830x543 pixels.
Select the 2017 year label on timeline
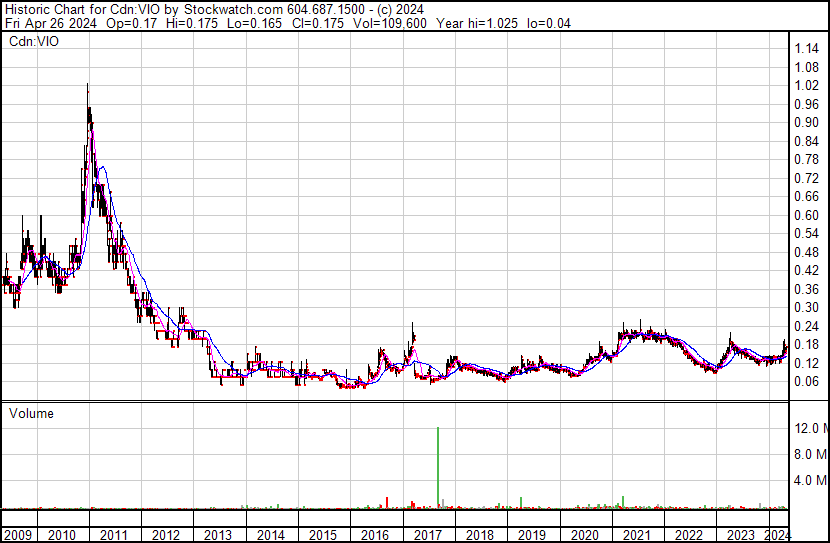pos(427,535)
